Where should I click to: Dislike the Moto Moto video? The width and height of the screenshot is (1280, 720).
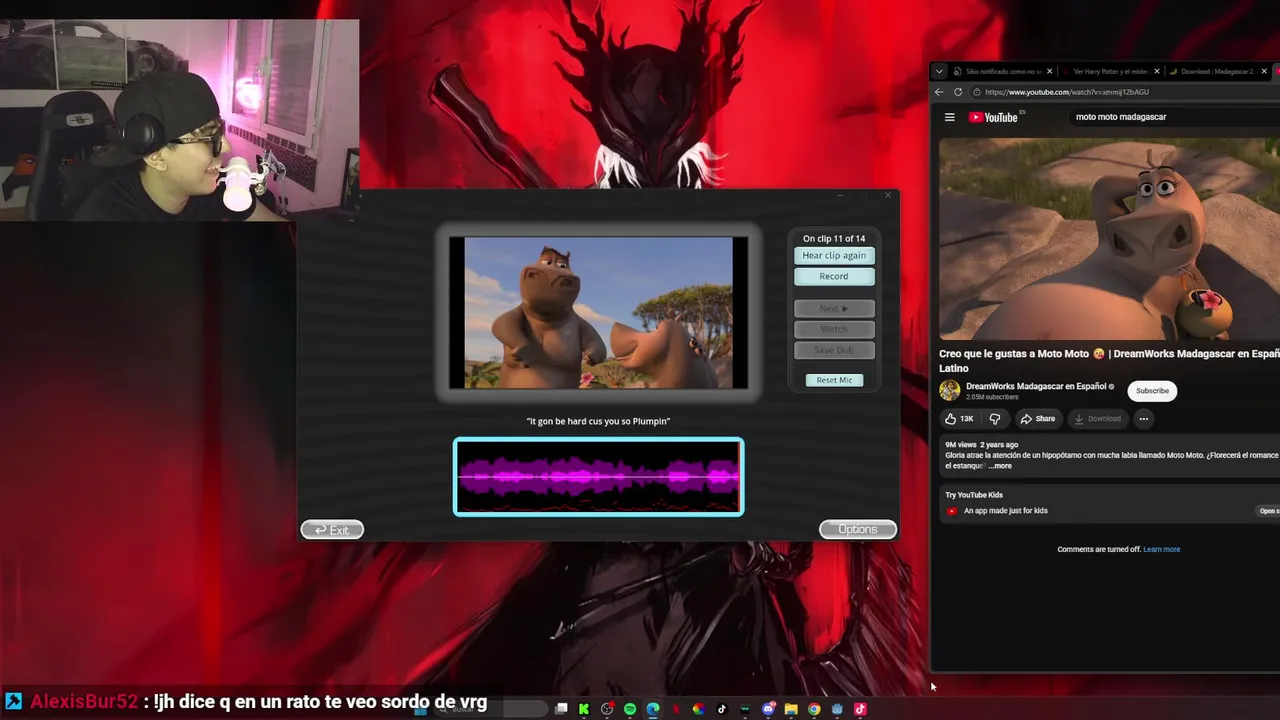point(994,419)
